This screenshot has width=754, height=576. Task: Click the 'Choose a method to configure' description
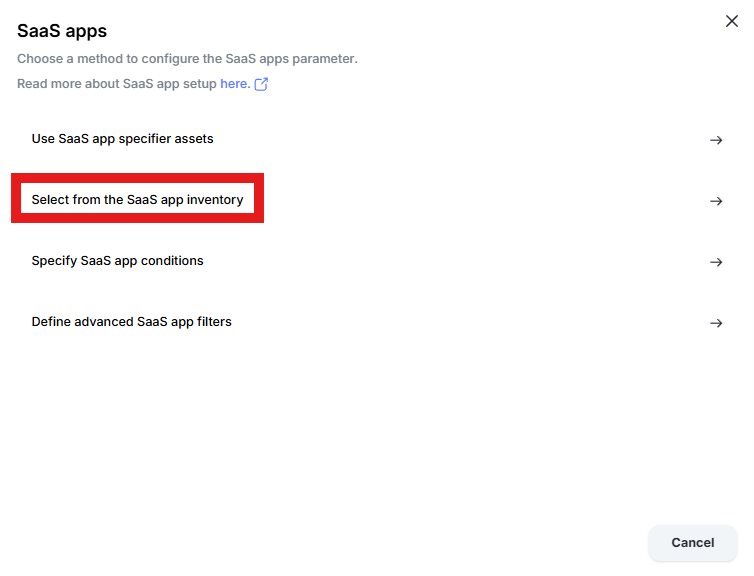point(188,59)
